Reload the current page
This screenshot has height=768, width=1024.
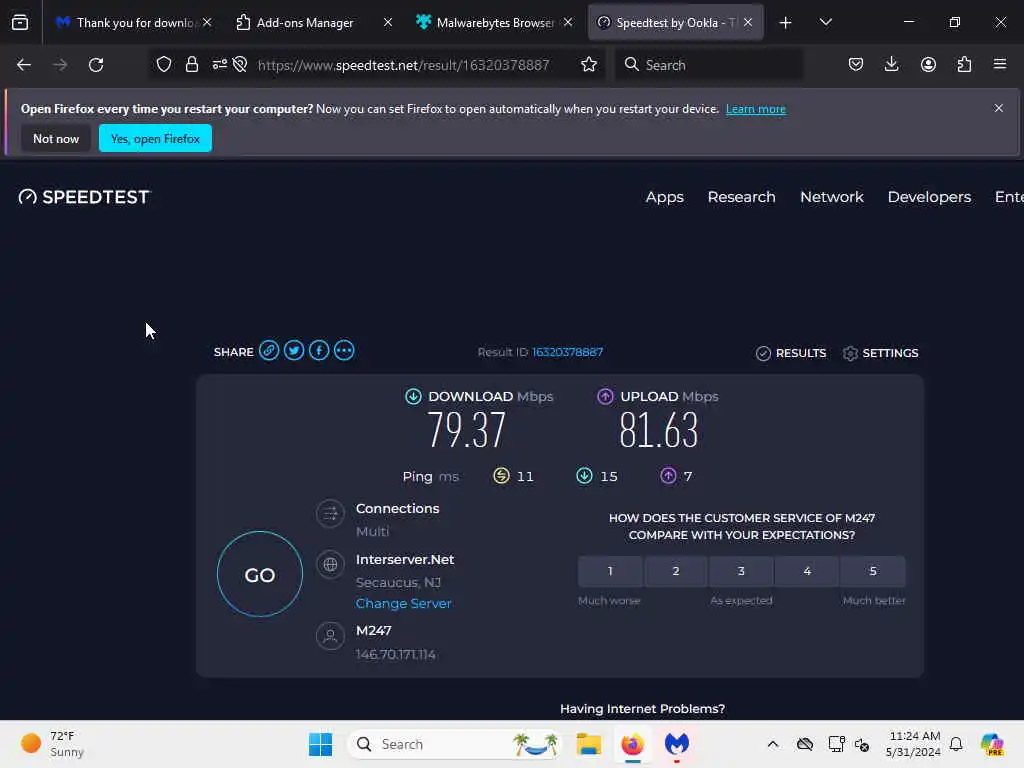point(96,65)
